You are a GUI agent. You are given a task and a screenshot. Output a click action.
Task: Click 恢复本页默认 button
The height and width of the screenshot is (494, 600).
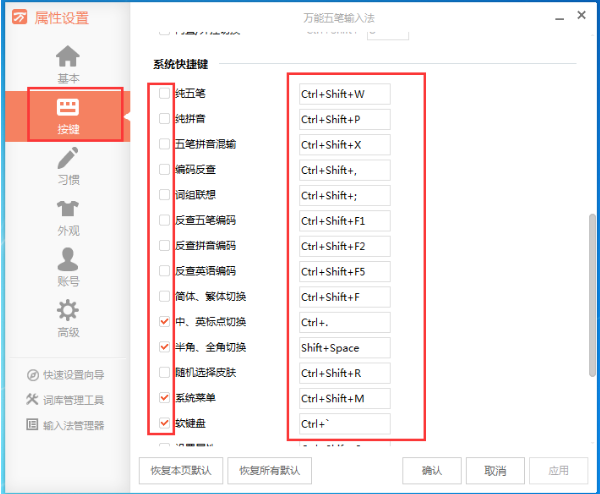tap(181, 470)
